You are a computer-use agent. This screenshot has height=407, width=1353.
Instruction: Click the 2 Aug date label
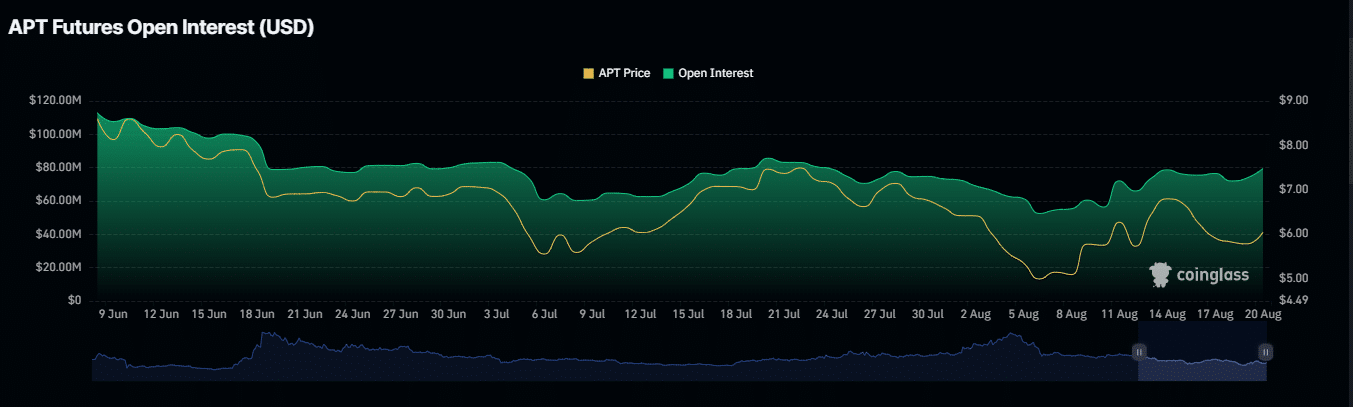[976, 314]
